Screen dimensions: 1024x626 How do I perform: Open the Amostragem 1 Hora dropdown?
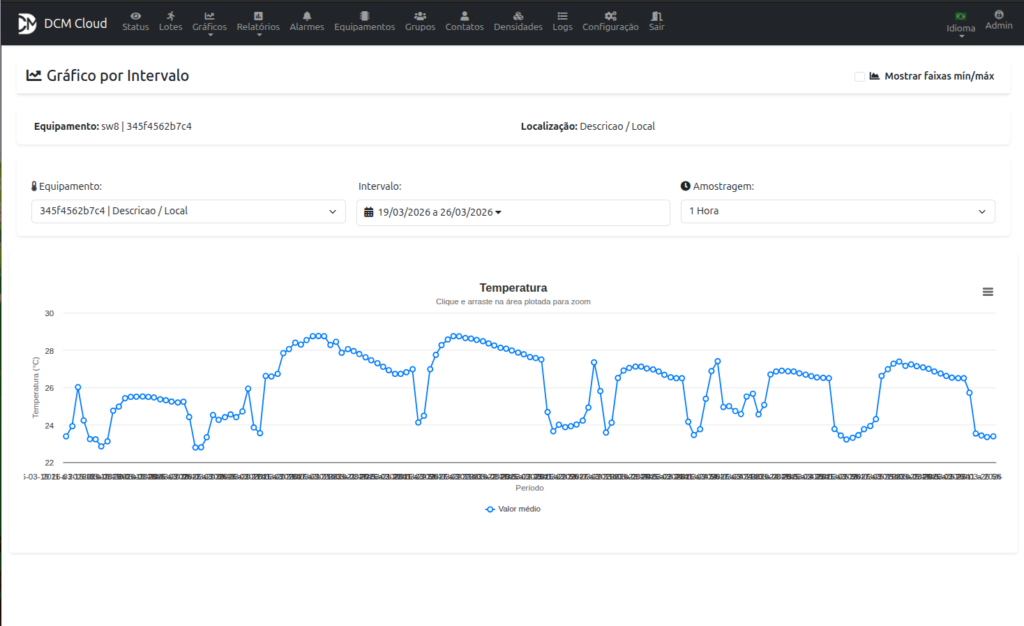[x=838, y=211]
